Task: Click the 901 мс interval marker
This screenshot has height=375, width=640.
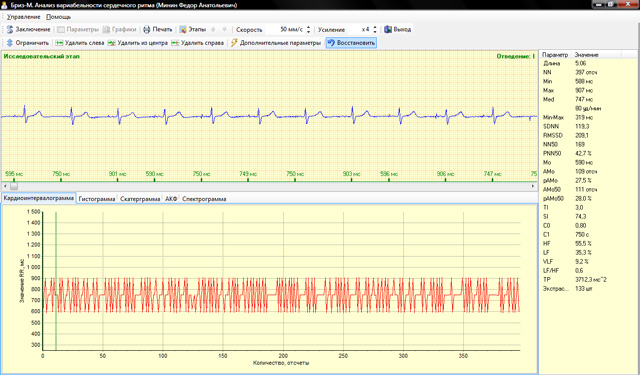Action: 118,174
